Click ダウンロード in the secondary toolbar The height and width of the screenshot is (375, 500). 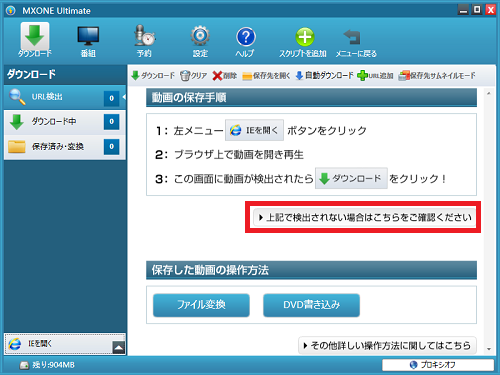pyautogui.click(x=153, y=76)
